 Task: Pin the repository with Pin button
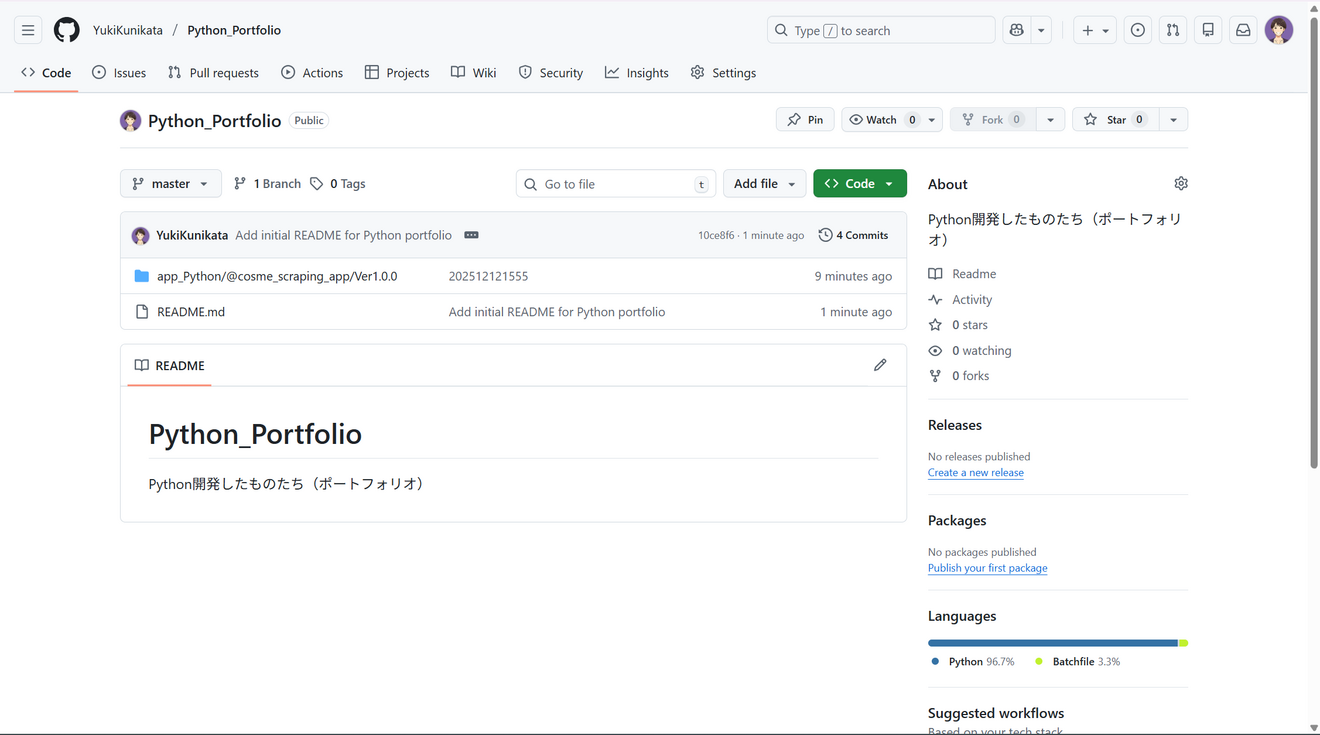(x=805, y=120)
